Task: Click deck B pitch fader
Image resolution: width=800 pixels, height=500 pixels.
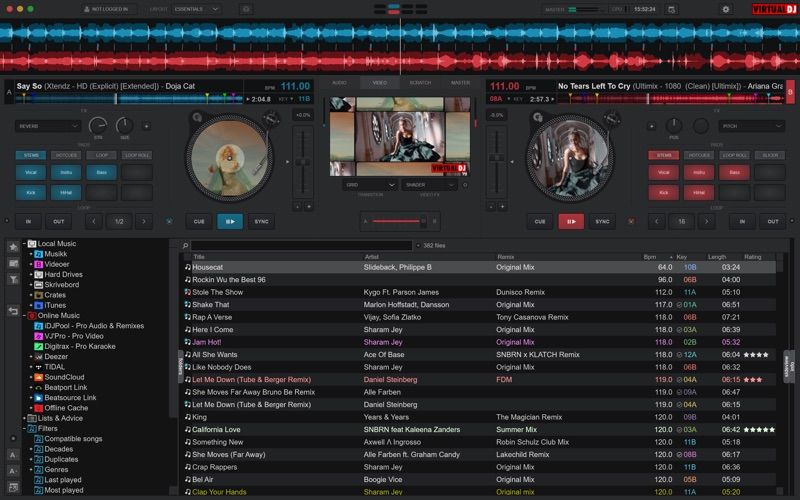Action: pos(496,162)
